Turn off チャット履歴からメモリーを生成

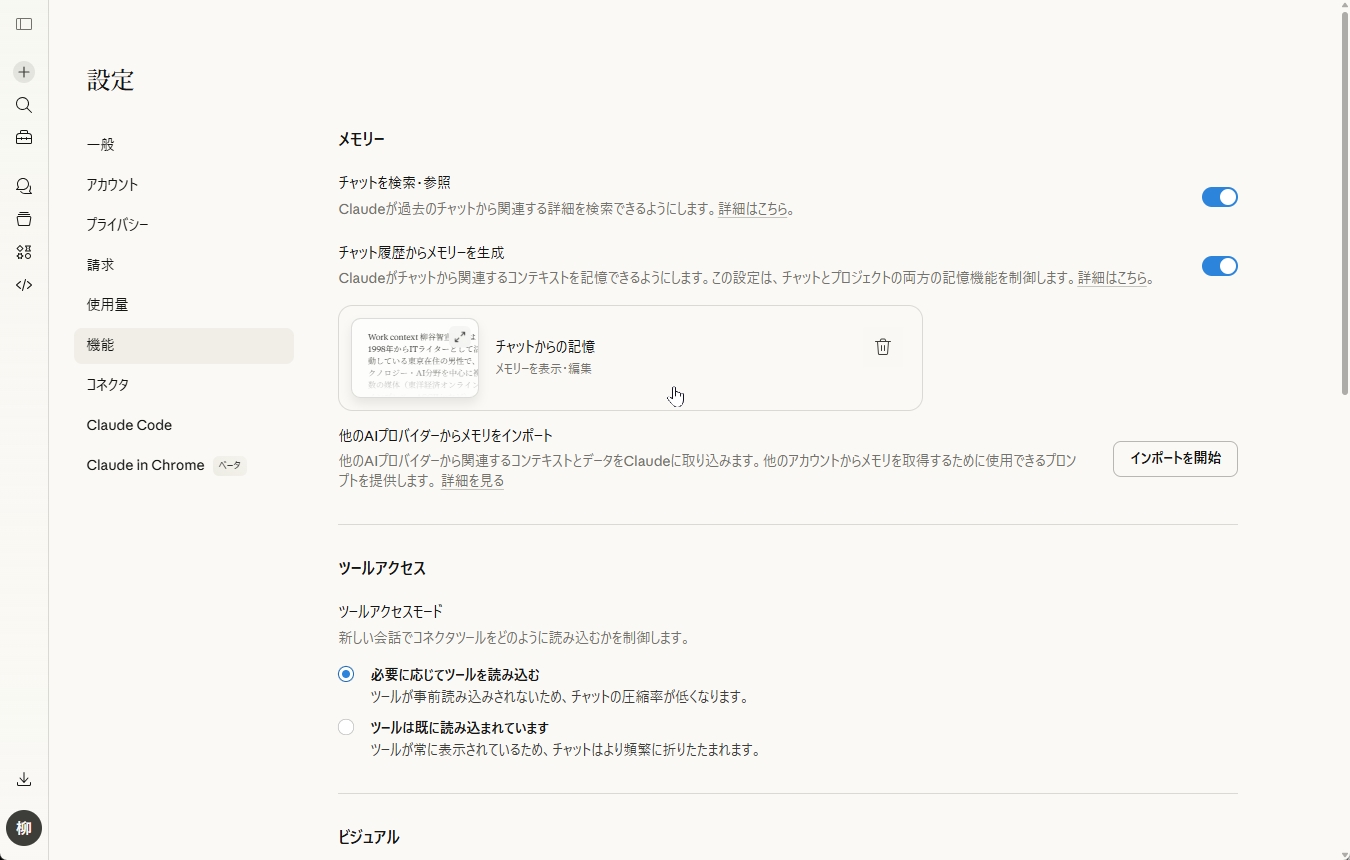1219,266
